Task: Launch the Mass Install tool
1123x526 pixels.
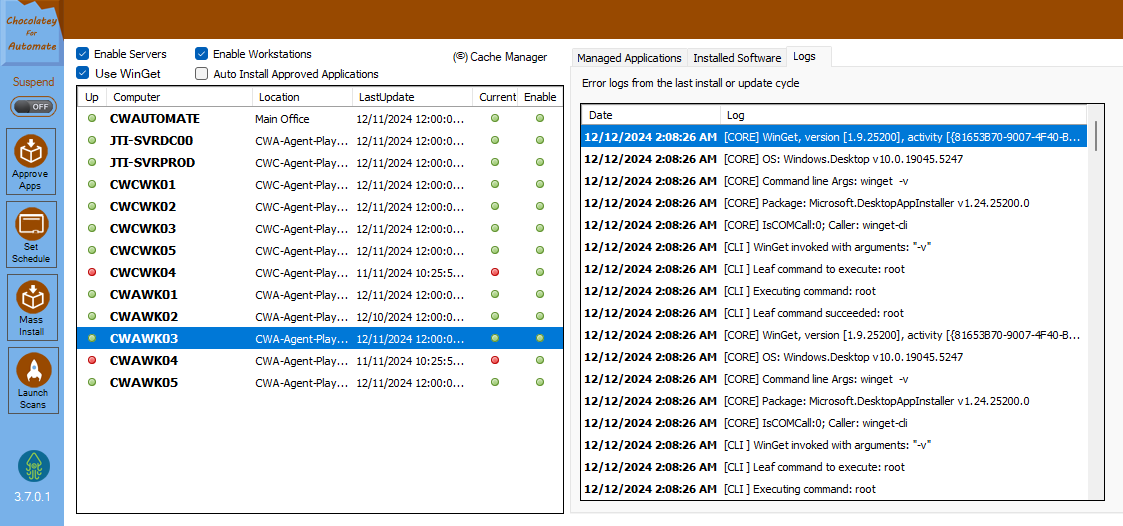Action: [x=31, y=307]
